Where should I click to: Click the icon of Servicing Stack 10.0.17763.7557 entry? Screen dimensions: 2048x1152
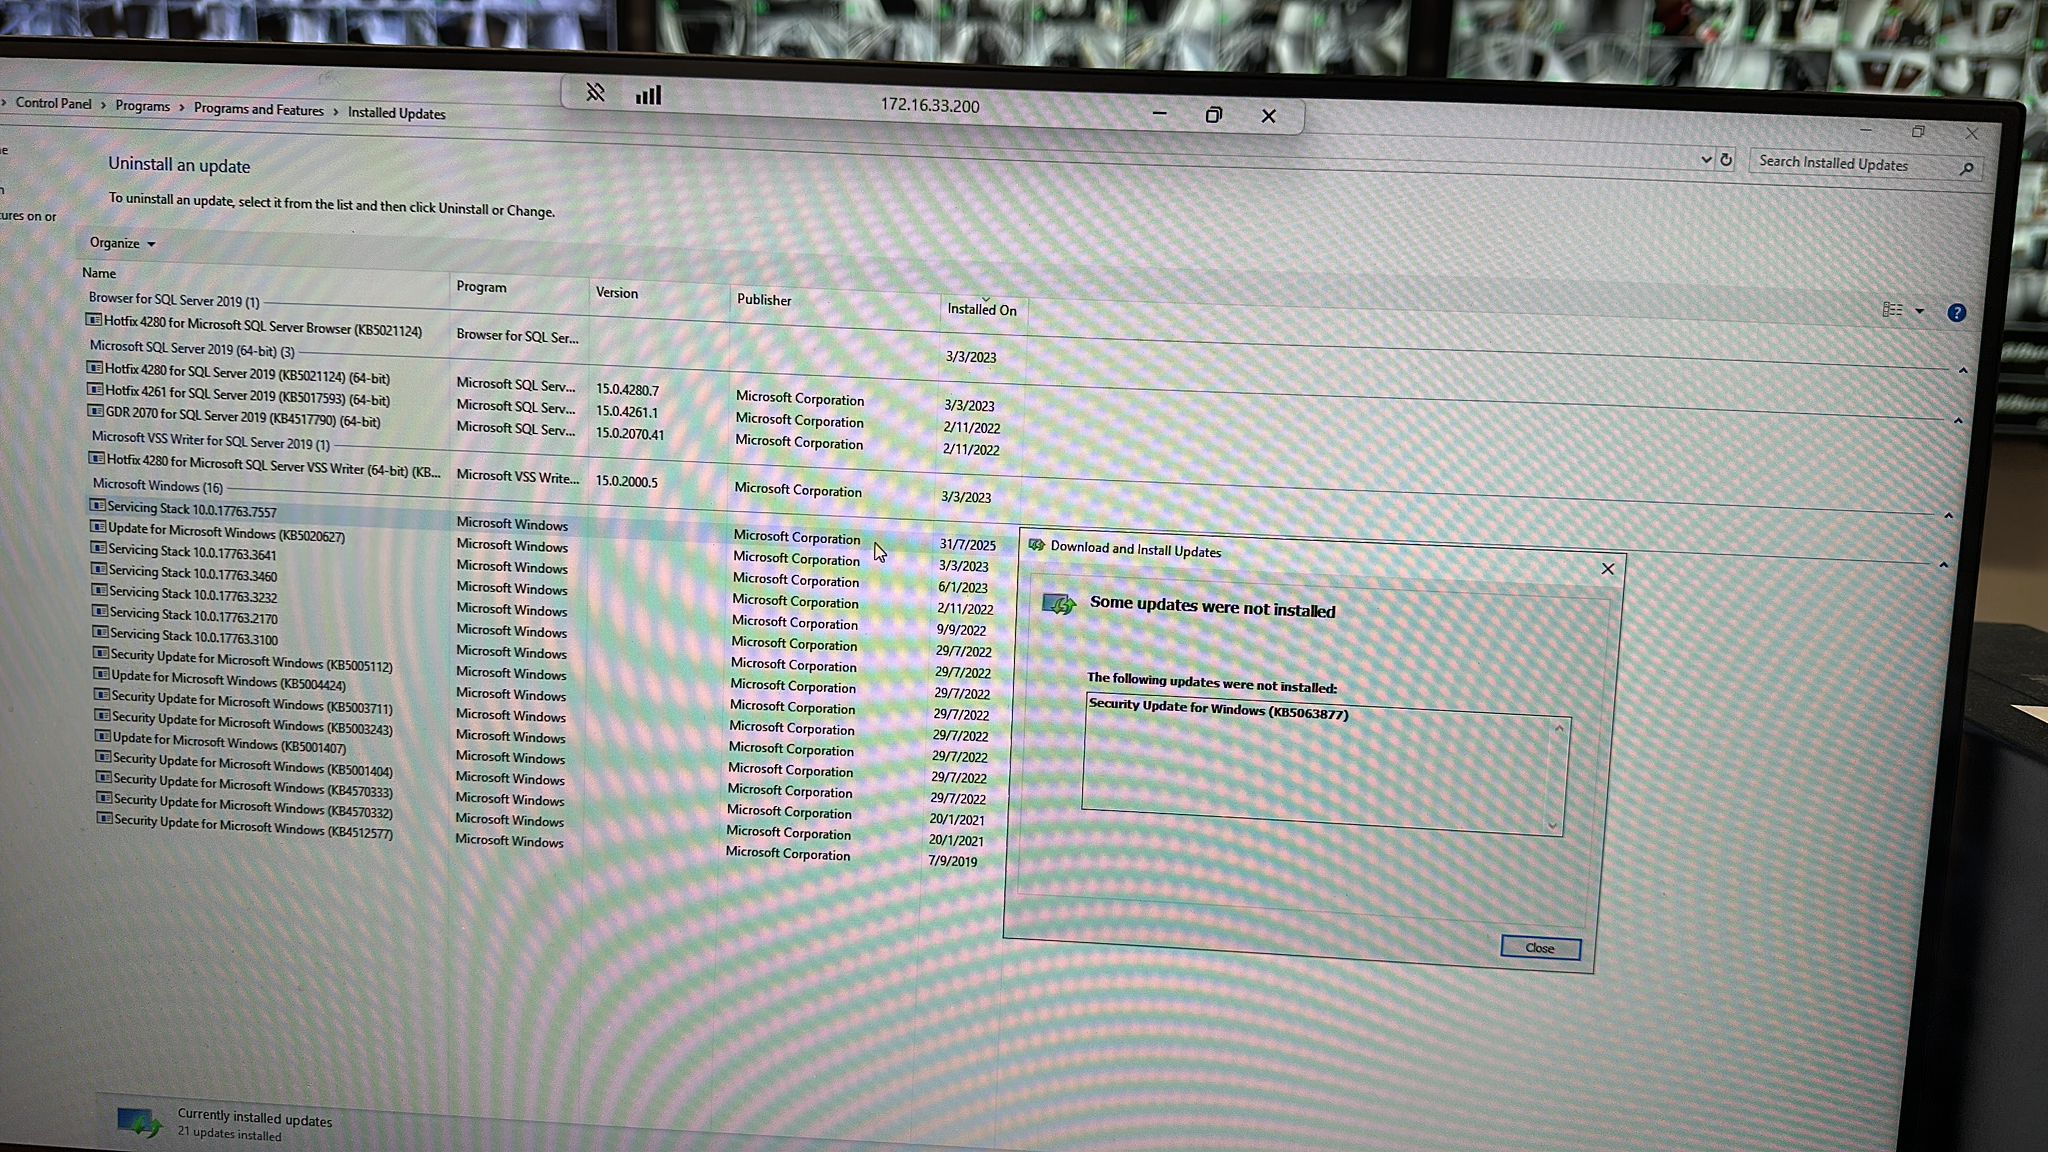click(x=97, y=506)
